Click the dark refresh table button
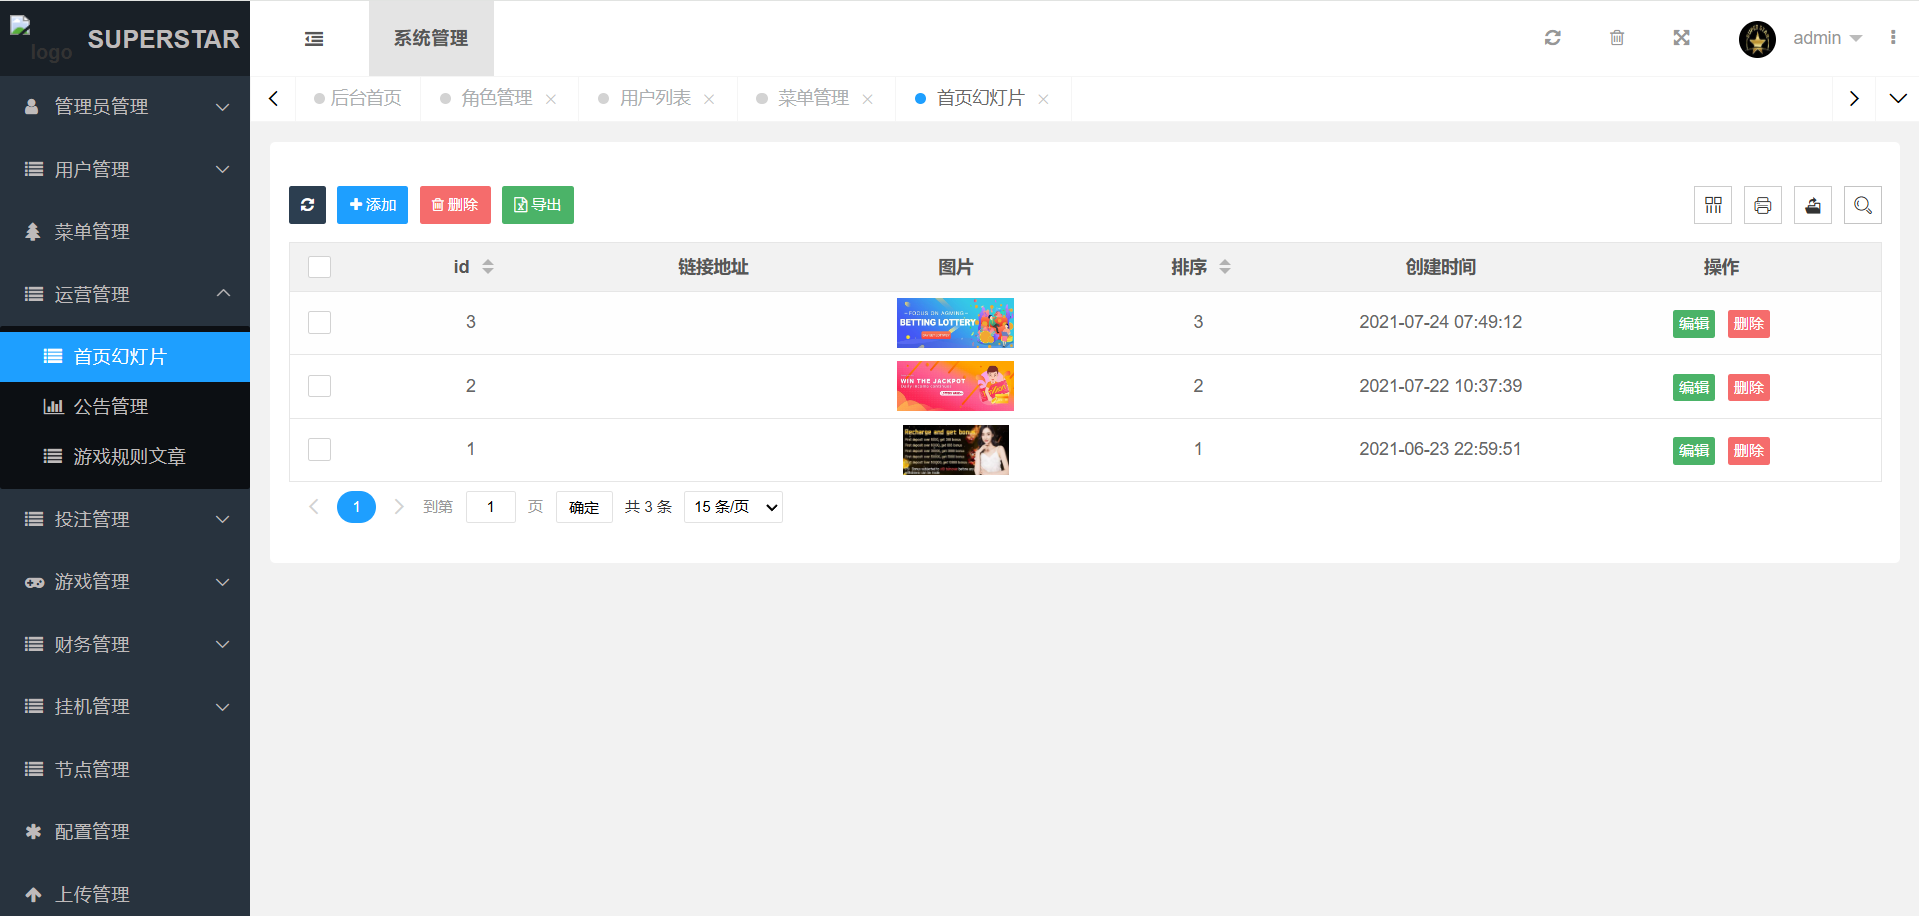This screenshot has width=1919, height=916. (307, 205)
